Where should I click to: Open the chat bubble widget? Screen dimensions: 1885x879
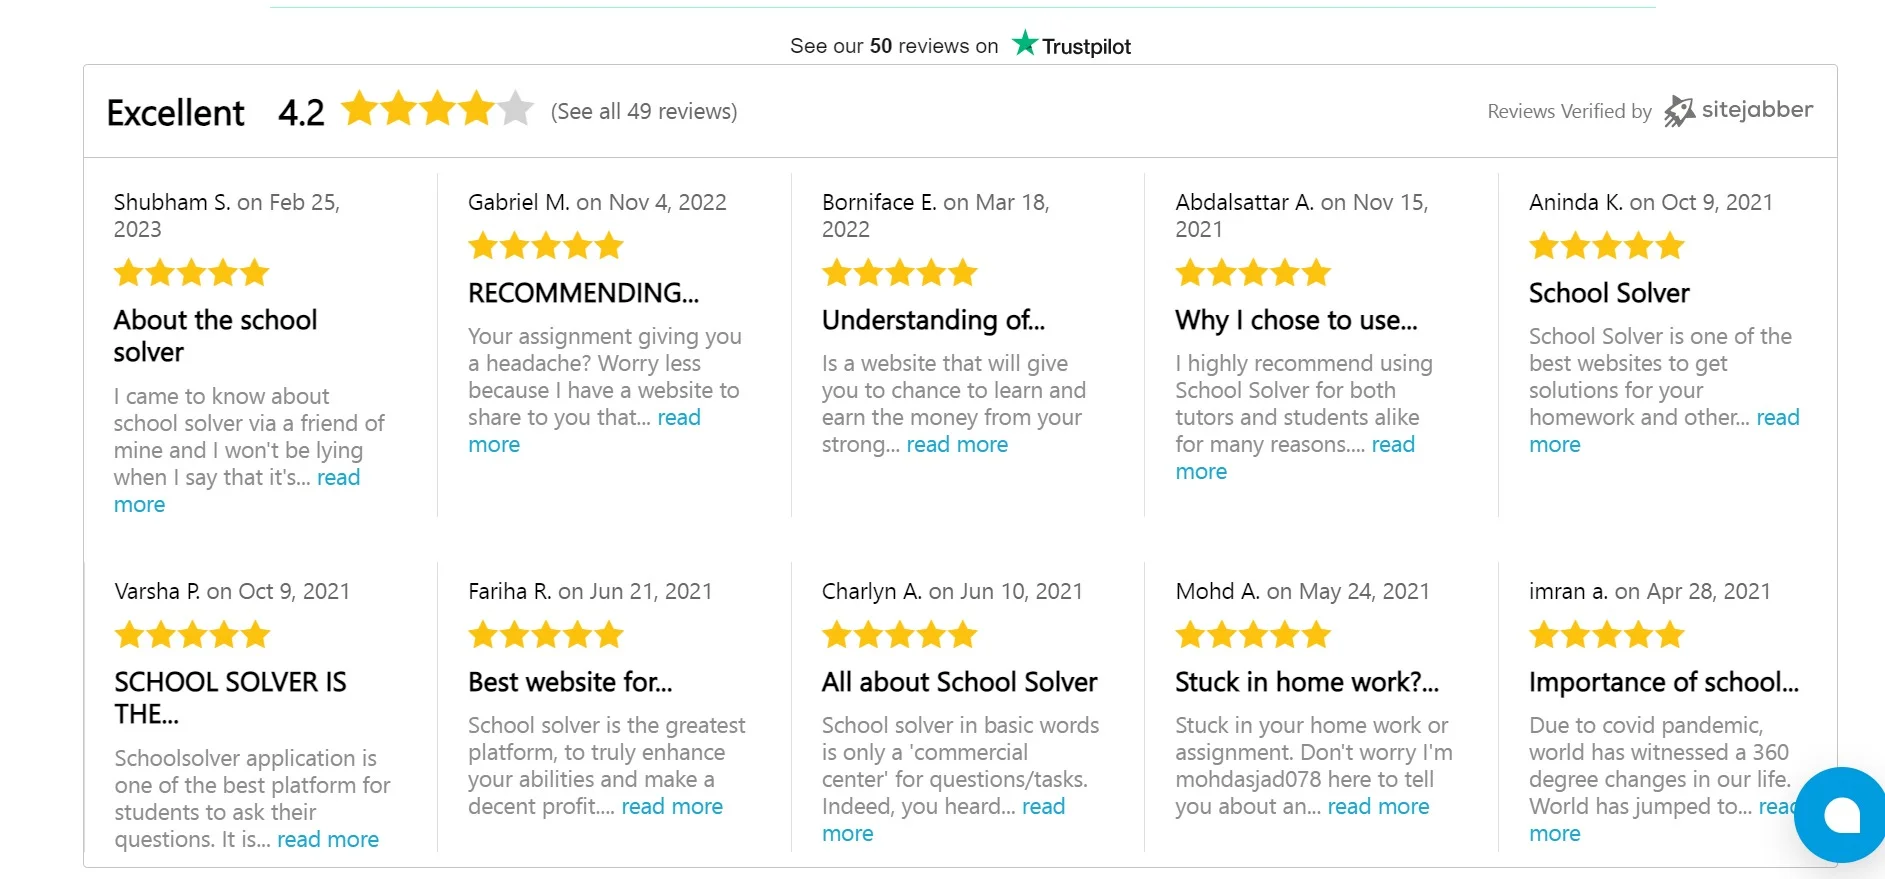(1840, 815)
